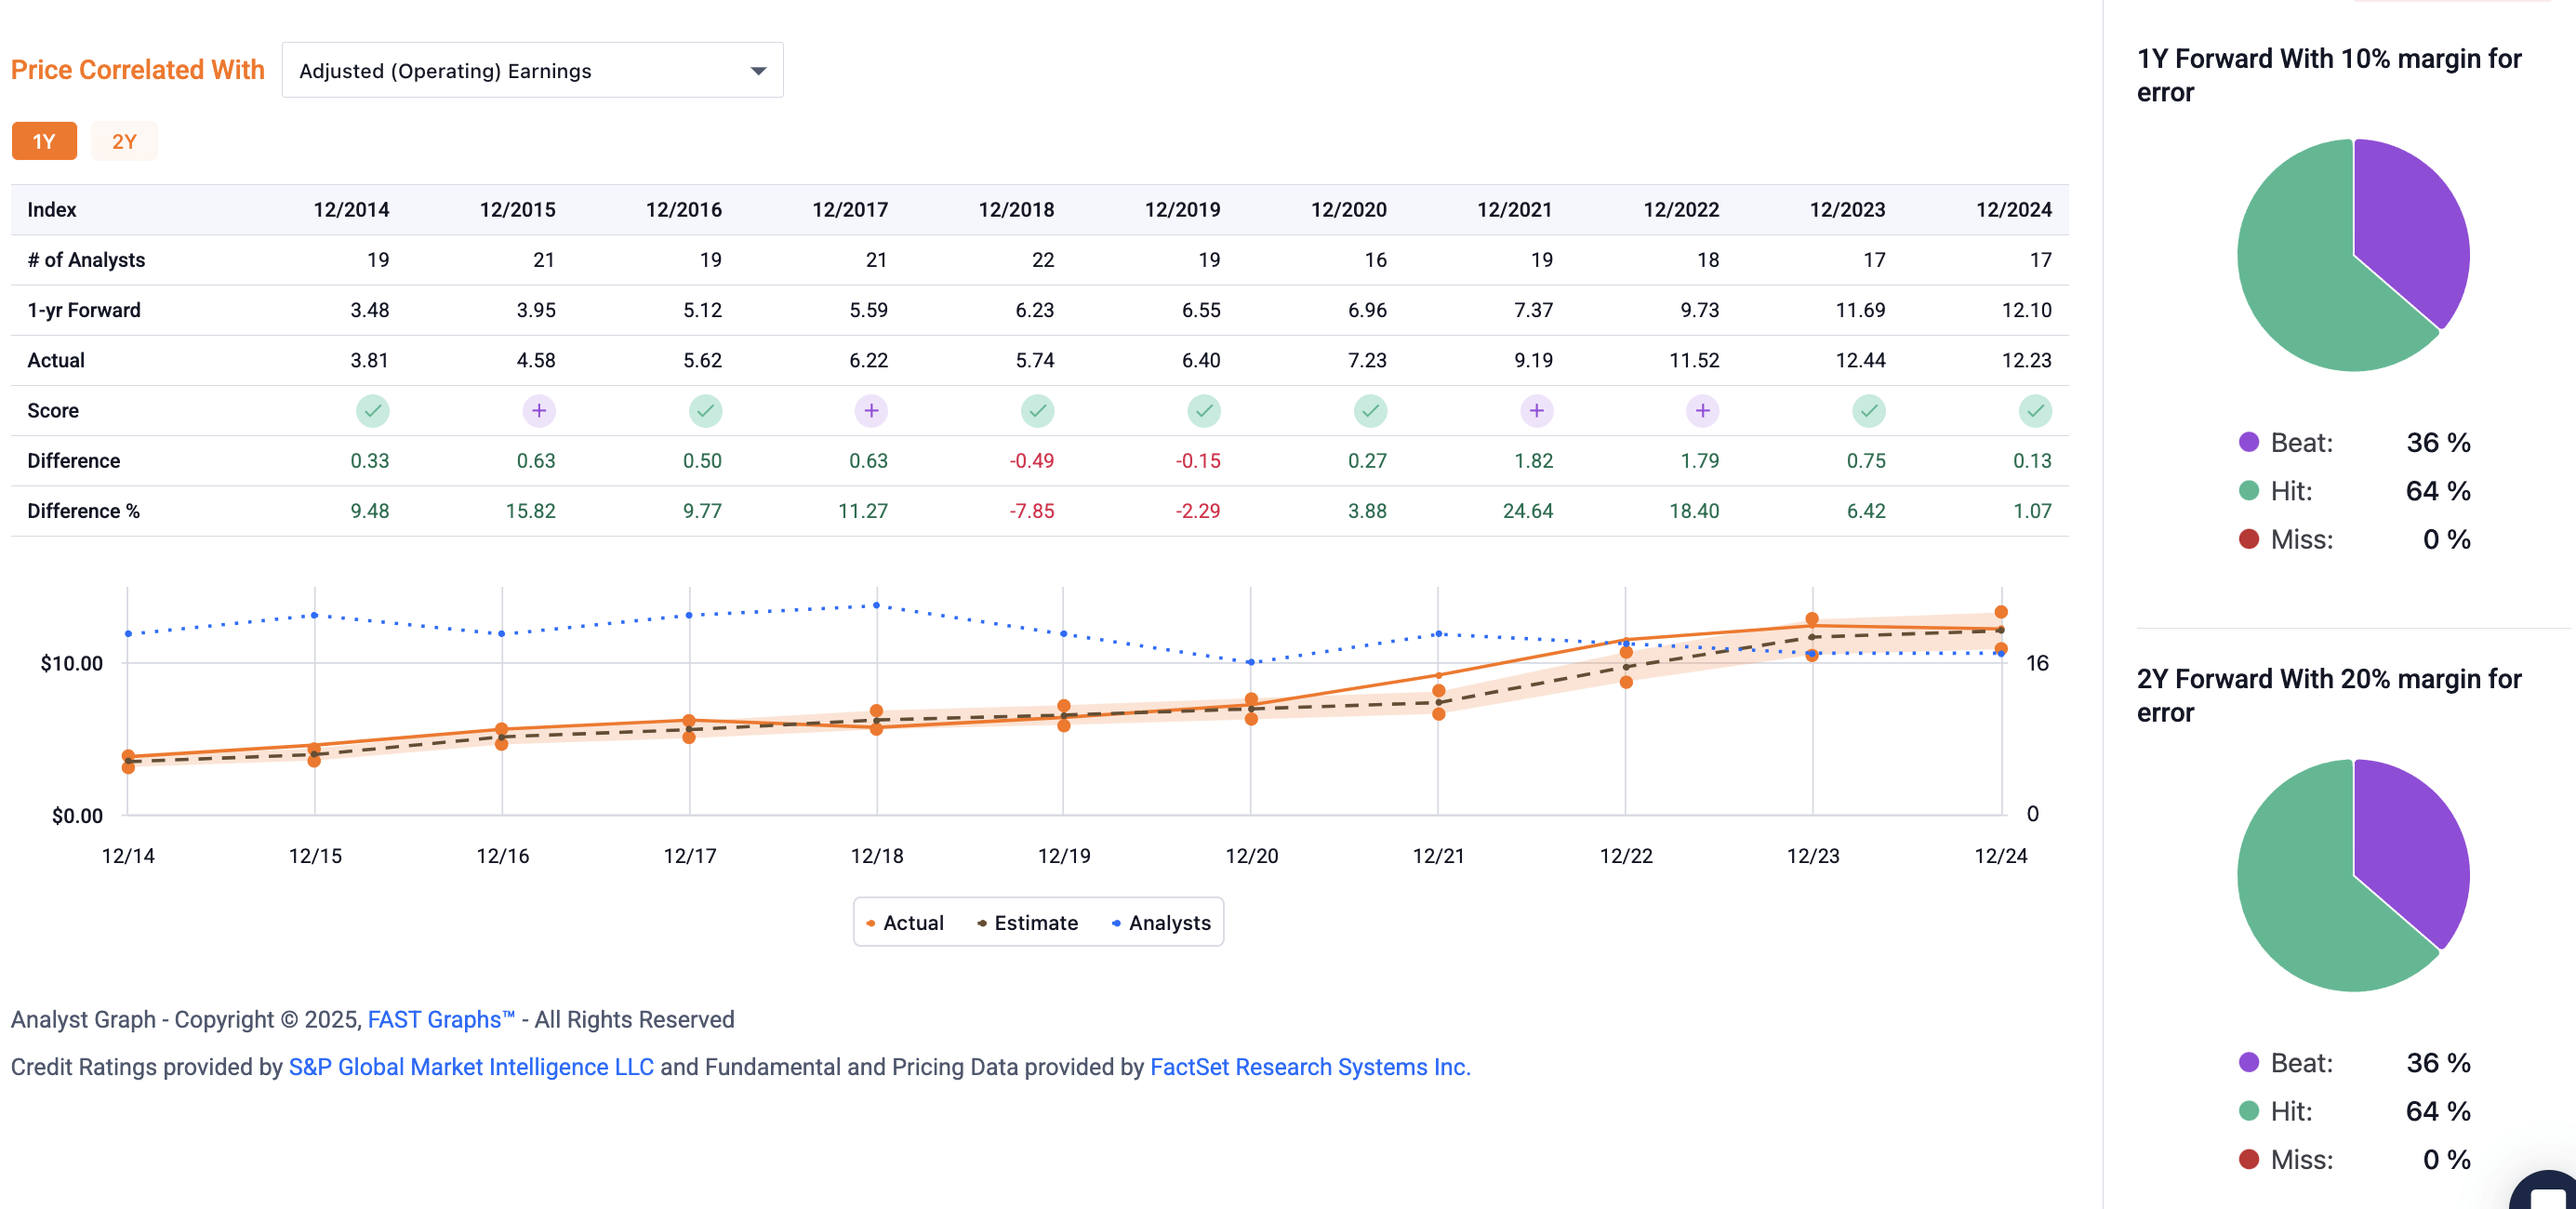Image resolution: width=2576 pixels, height=1209 pixels.
Task: Click the 12/24 actual data point on chart
Action: 2000,628
